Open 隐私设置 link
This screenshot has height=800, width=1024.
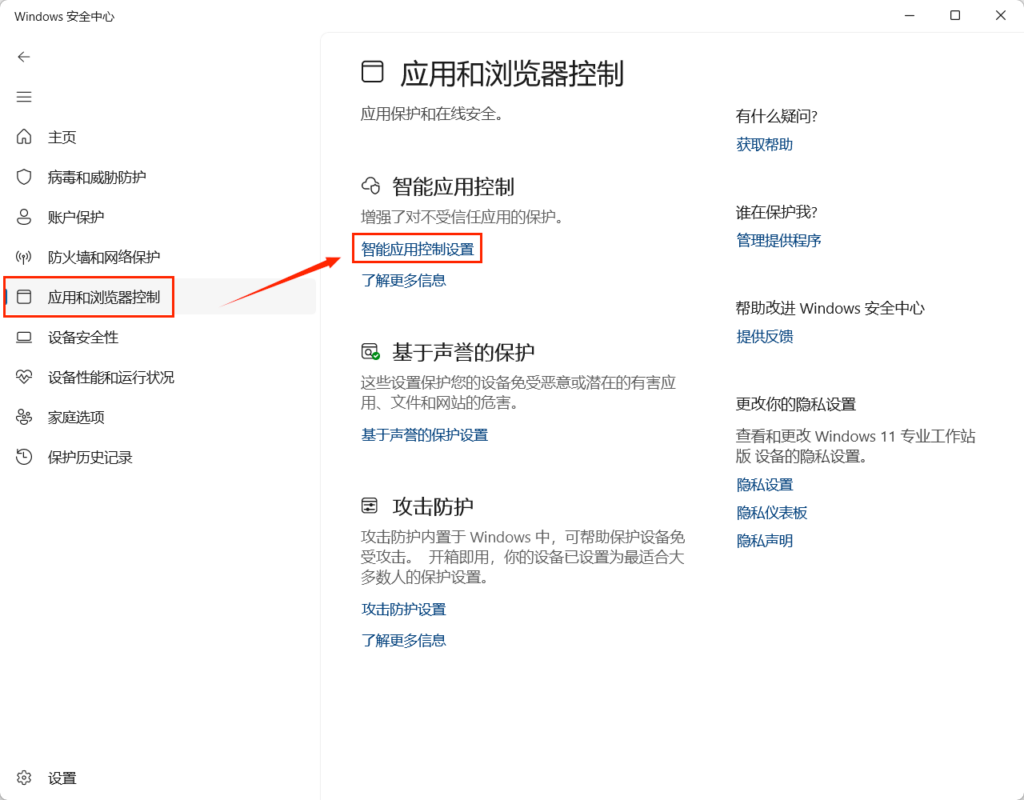(765, 485)
